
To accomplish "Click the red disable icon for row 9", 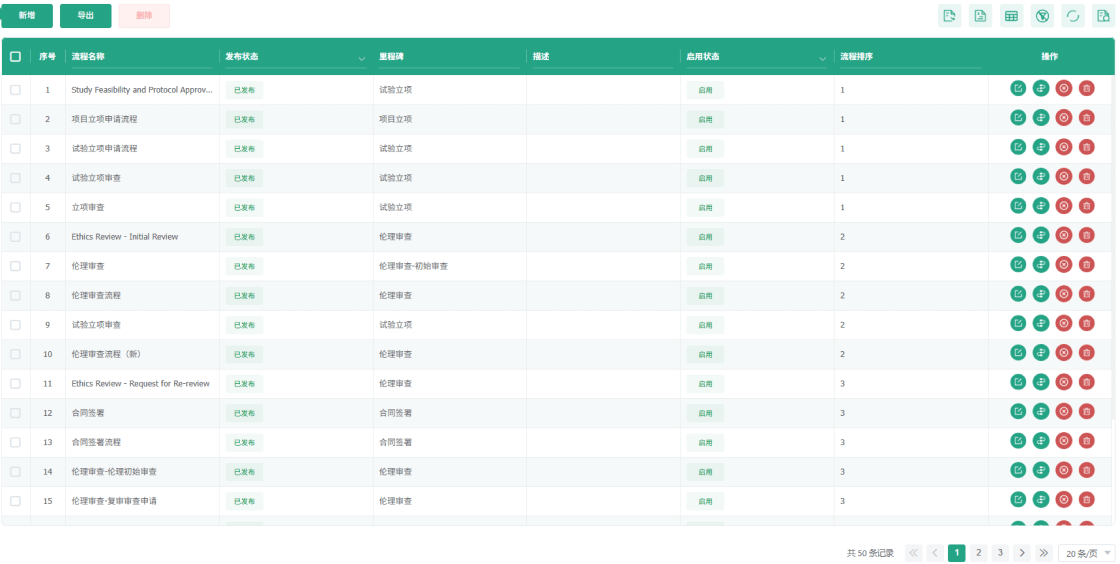I will click(x=1064, y=324).
